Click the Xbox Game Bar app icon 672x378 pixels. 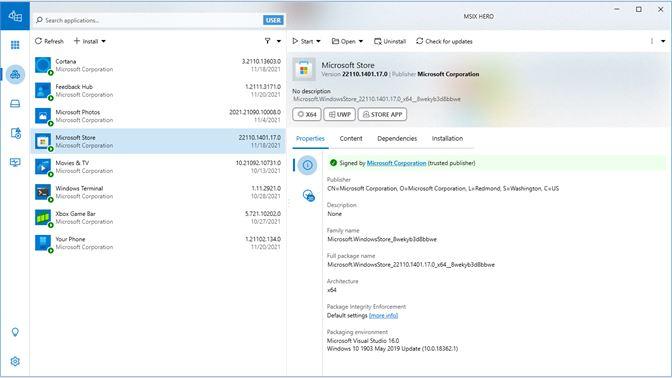click(43, 217)
